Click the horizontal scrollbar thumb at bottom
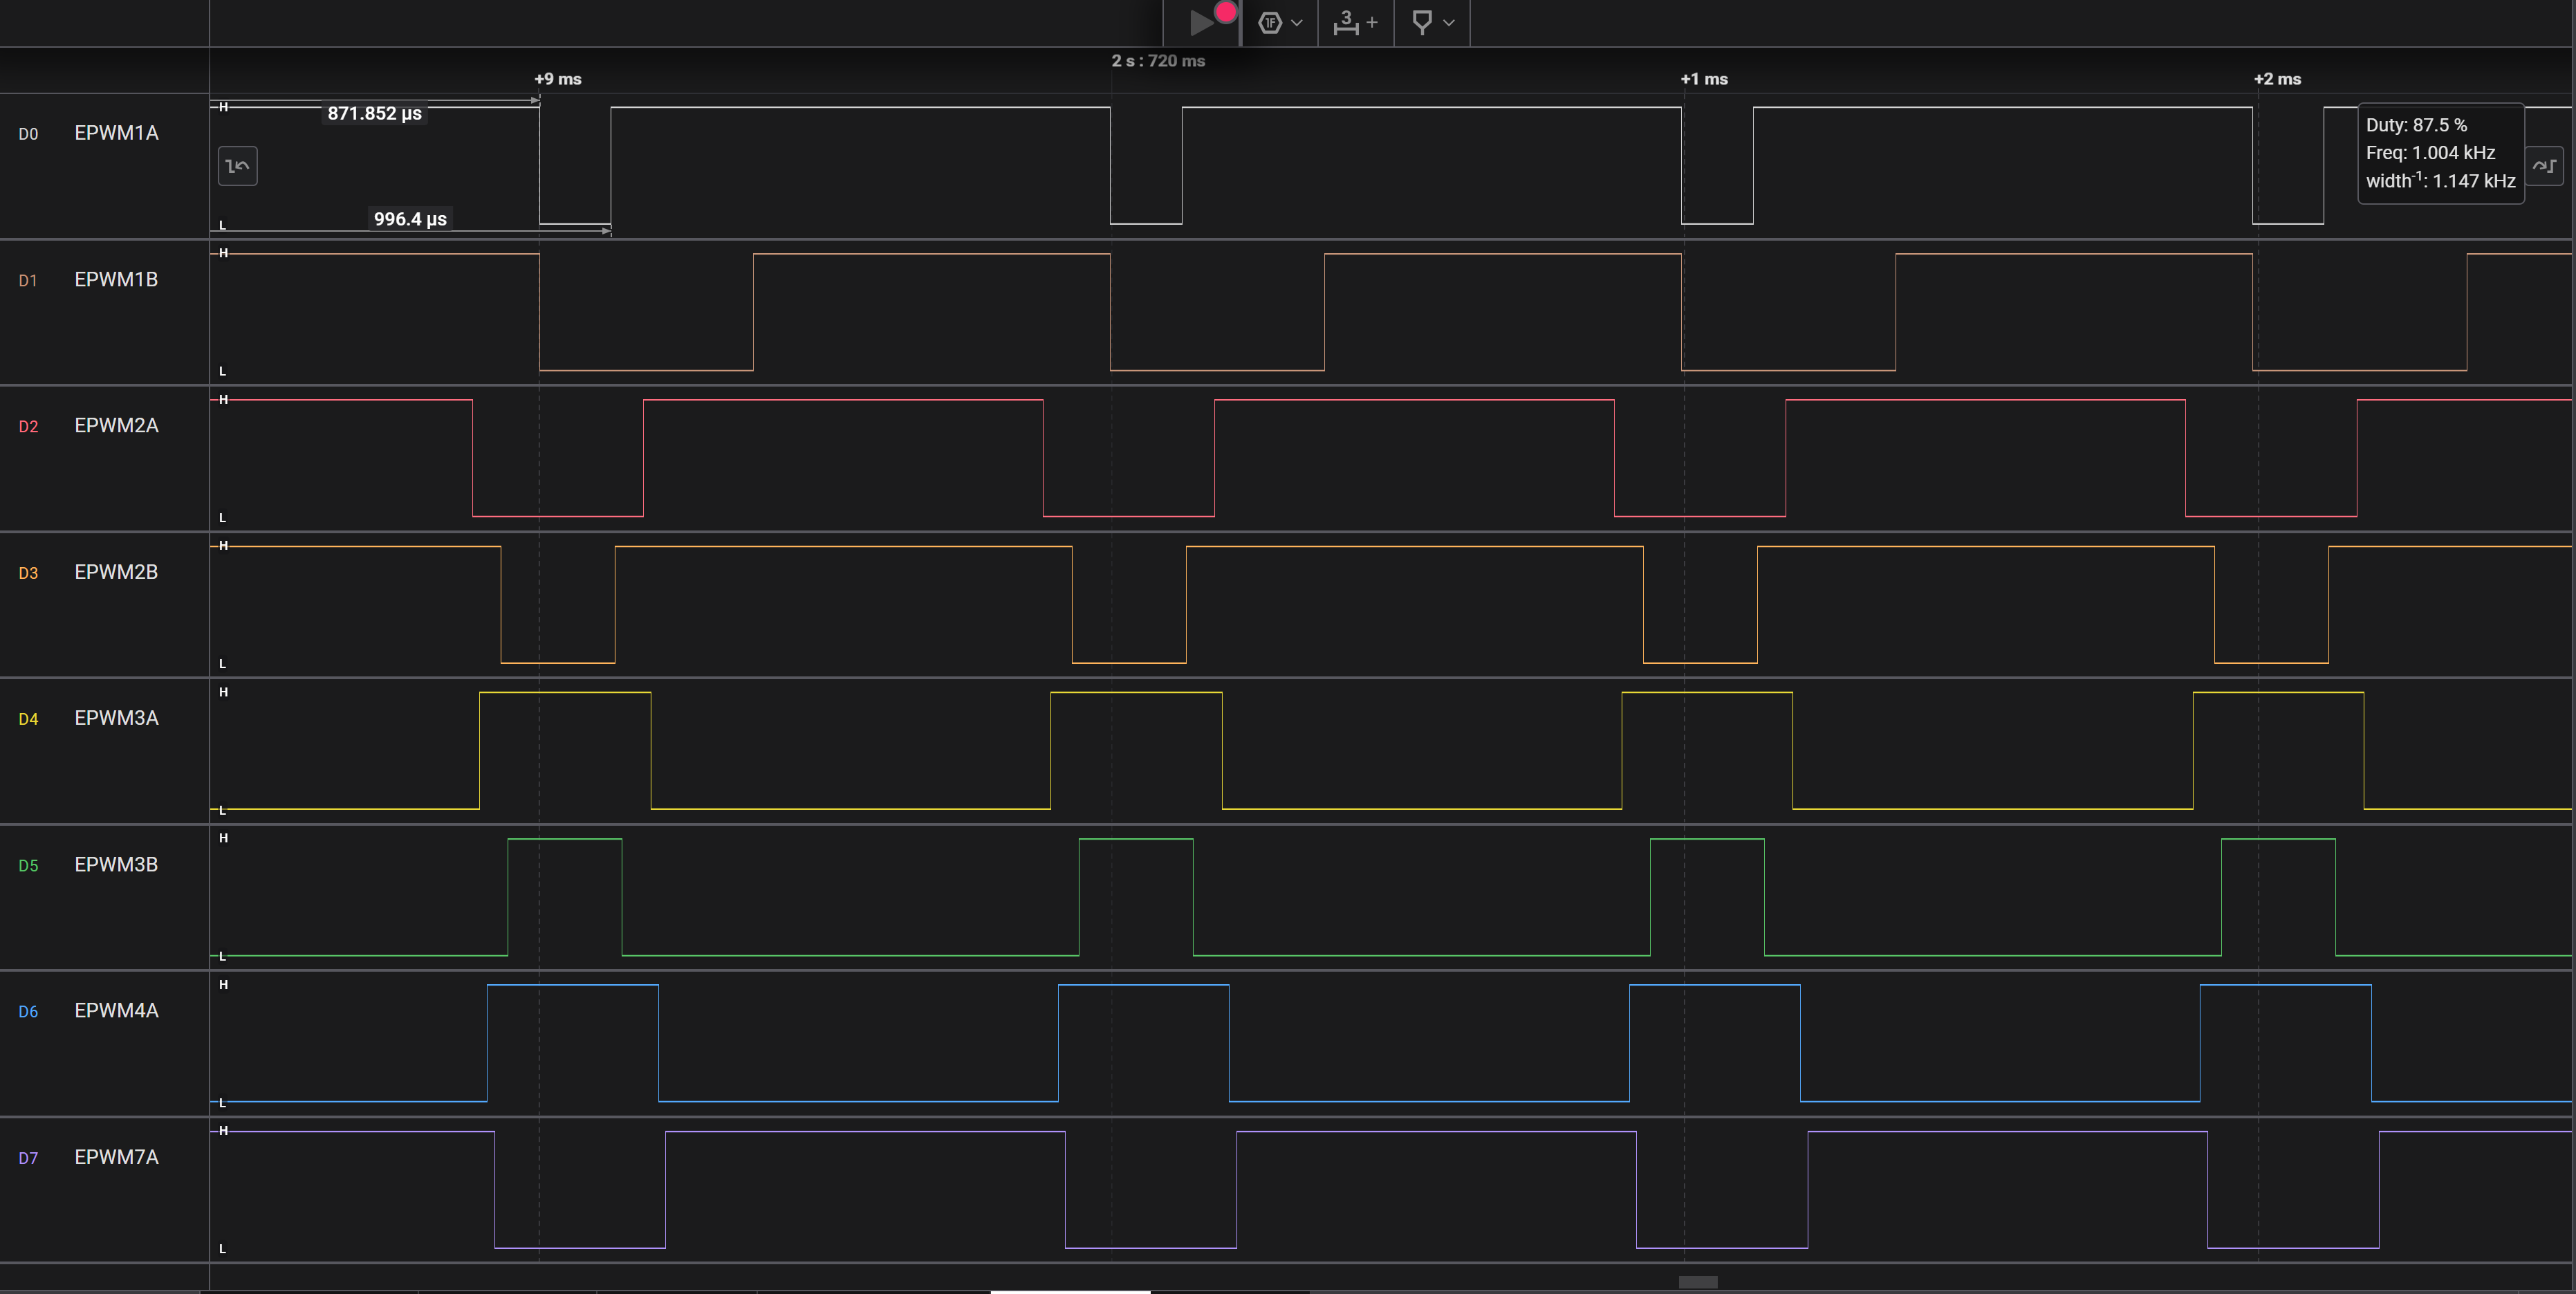Image resolution: width=2576 pixels, height=1294 pixels. coord(1698,1282)
